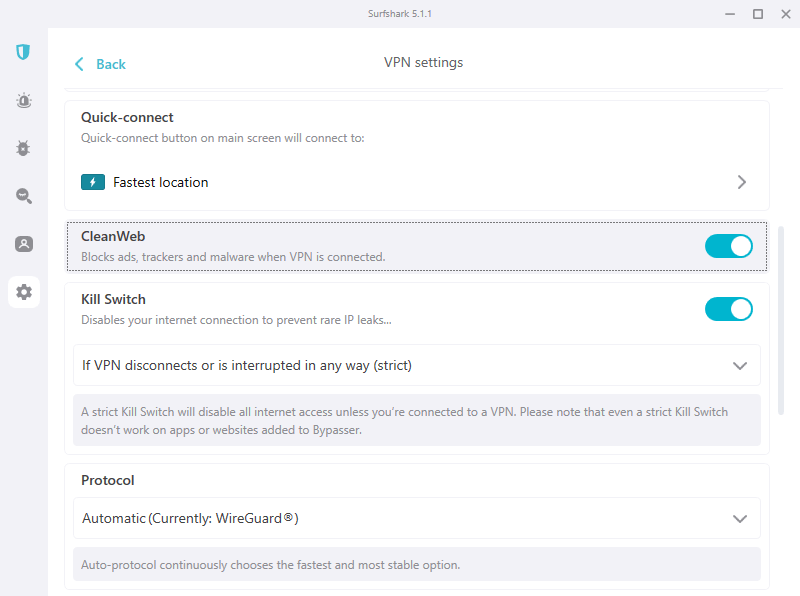Image resolution: width=800 pixels, height=596 pixels.
Task: Click the CleanWeb setting title
Action: 113,237
